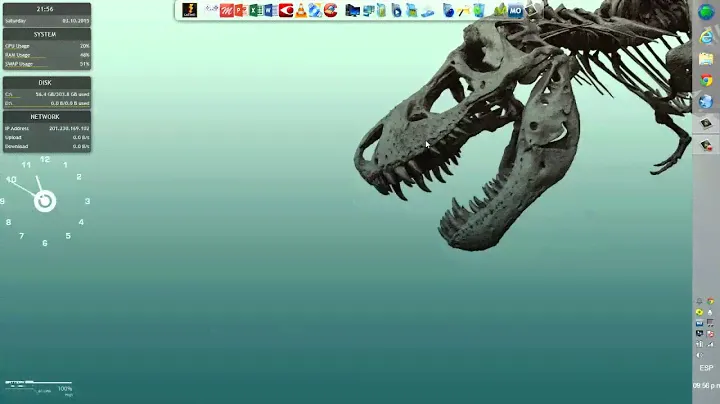Screen dimensions: 720x404
Task: Launch Excel from the top dock
Action: 256,11
